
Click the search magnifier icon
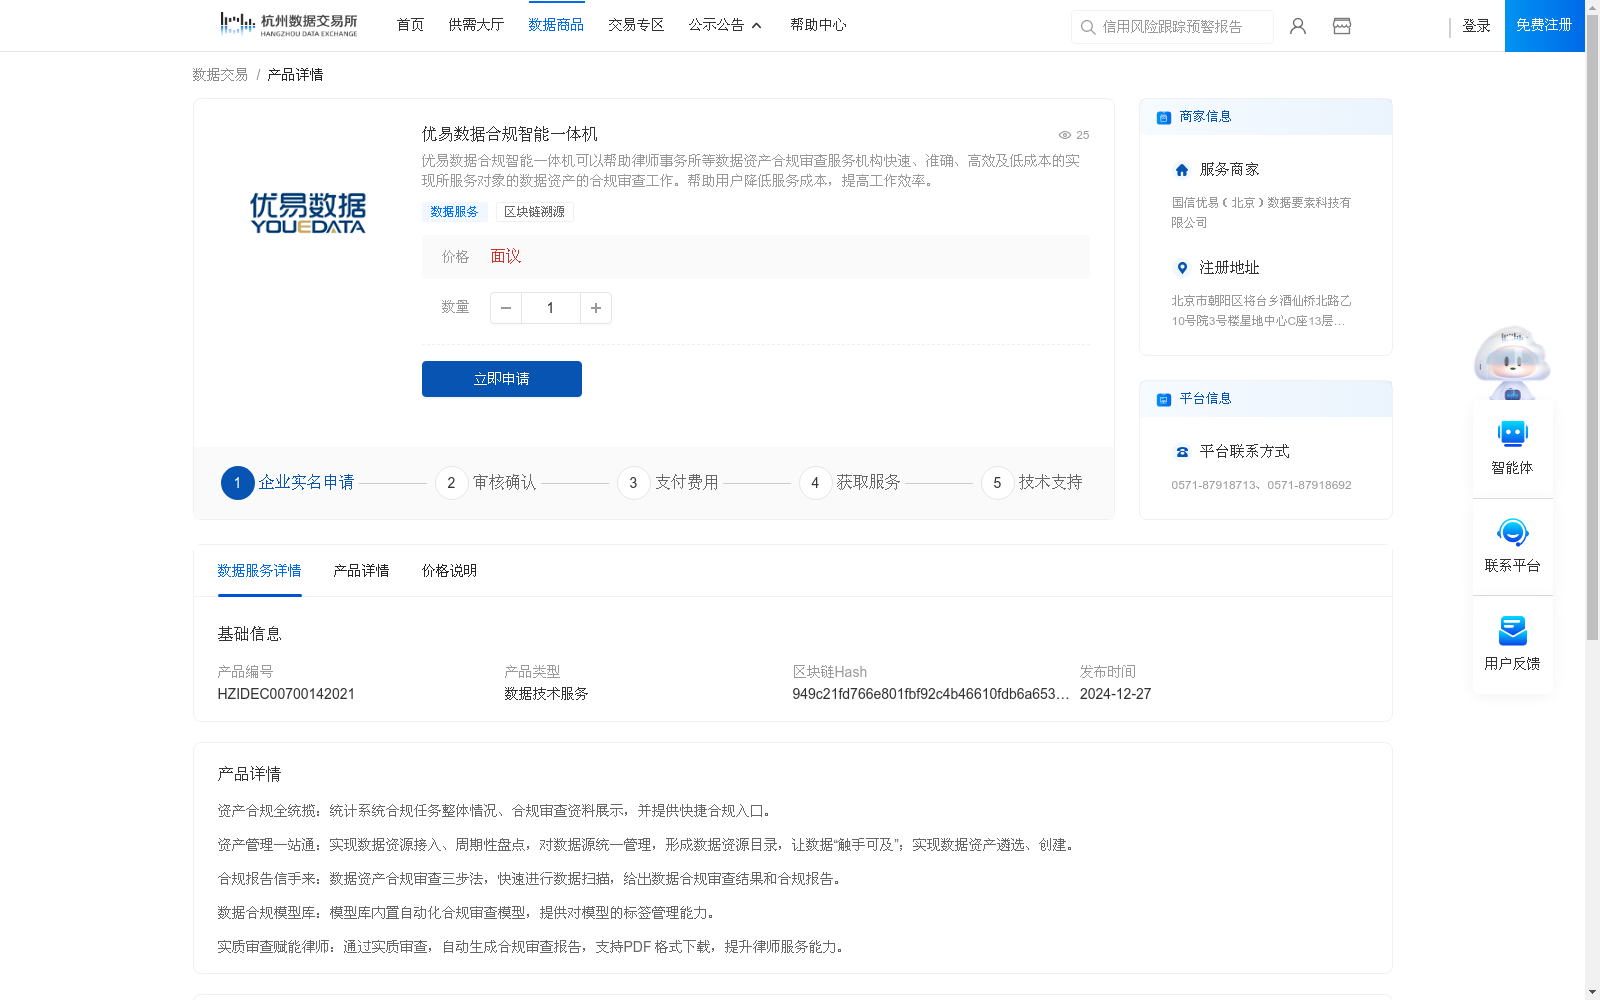pyautogui.click(x=1088, y=27)
